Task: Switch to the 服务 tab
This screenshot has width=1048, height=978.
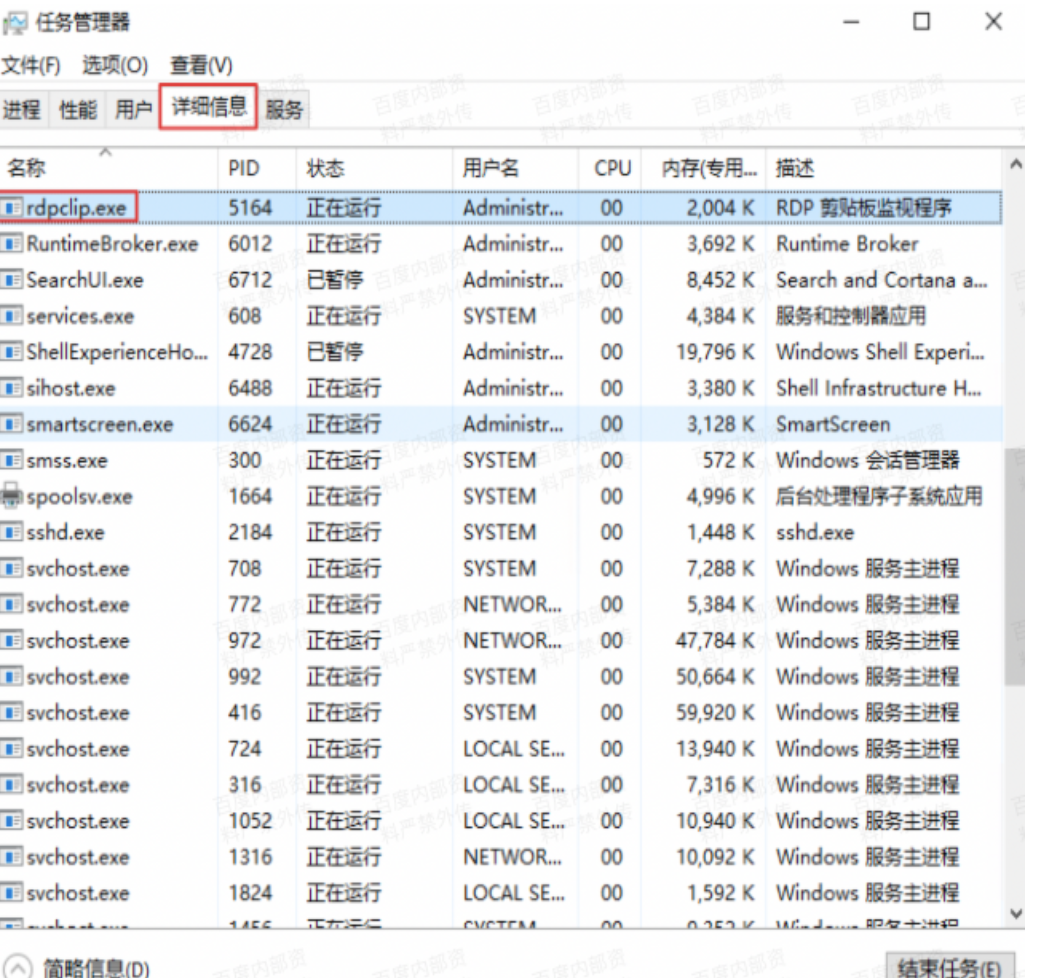Action: tap(285, 110)
